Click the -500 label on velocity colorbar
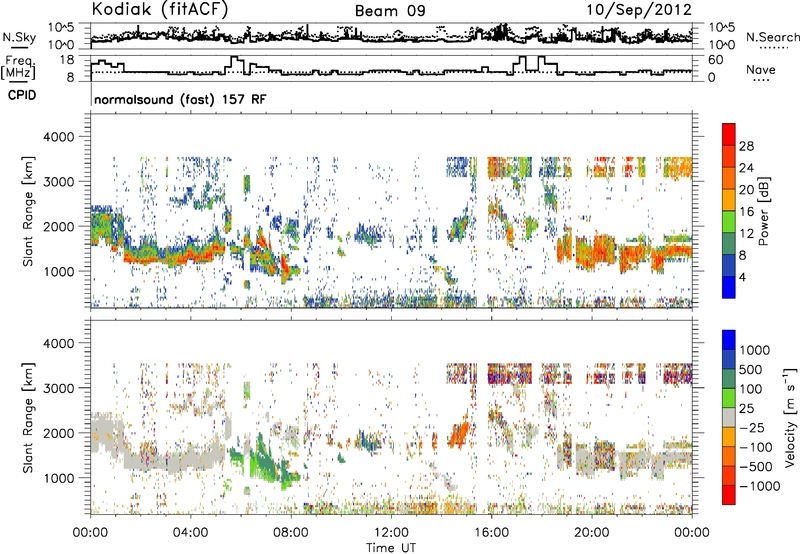 (756, 467)
